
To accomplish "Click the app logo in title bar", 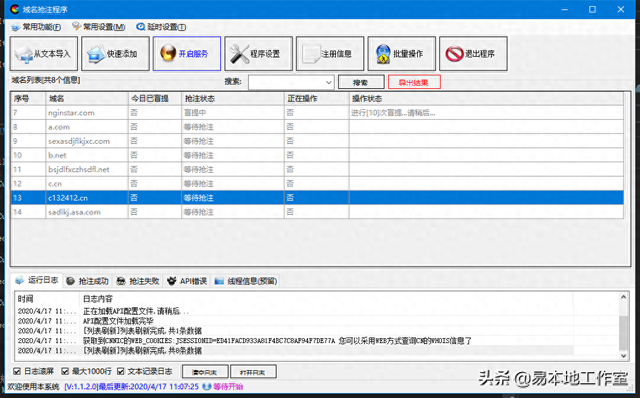I will [15, 9].
